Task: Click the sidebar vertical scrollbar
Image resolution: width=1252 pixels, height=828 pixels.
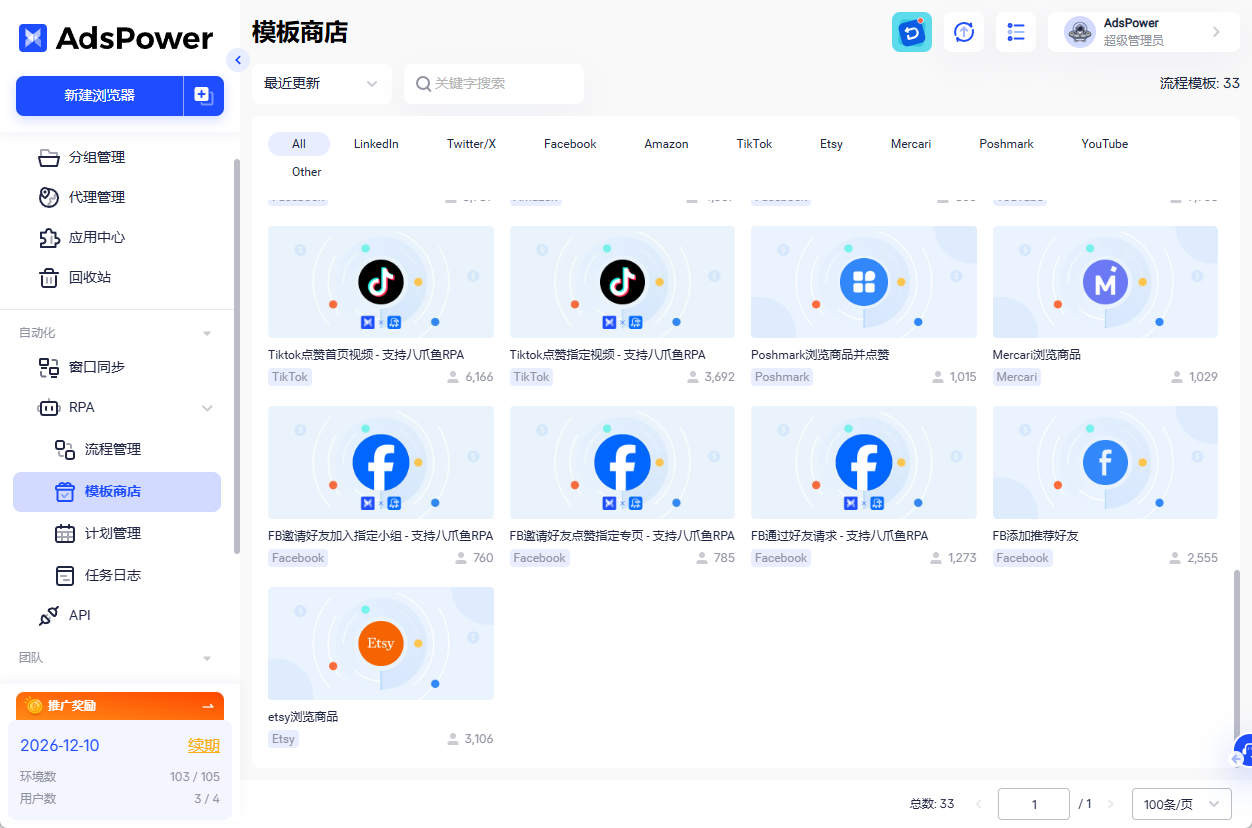Action: (x=237, y=355)
